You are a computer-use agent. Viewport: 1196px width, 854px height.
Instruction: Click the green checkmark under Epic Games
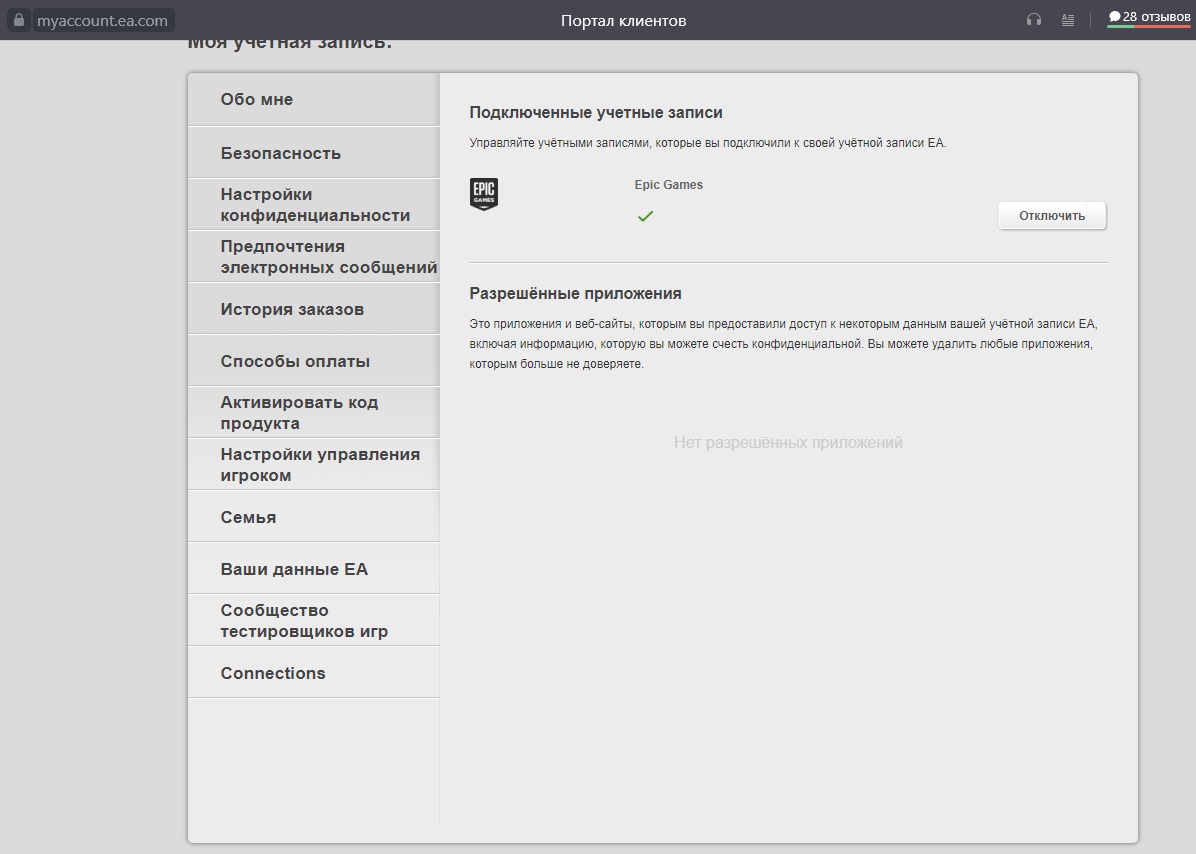click(645, 217)
